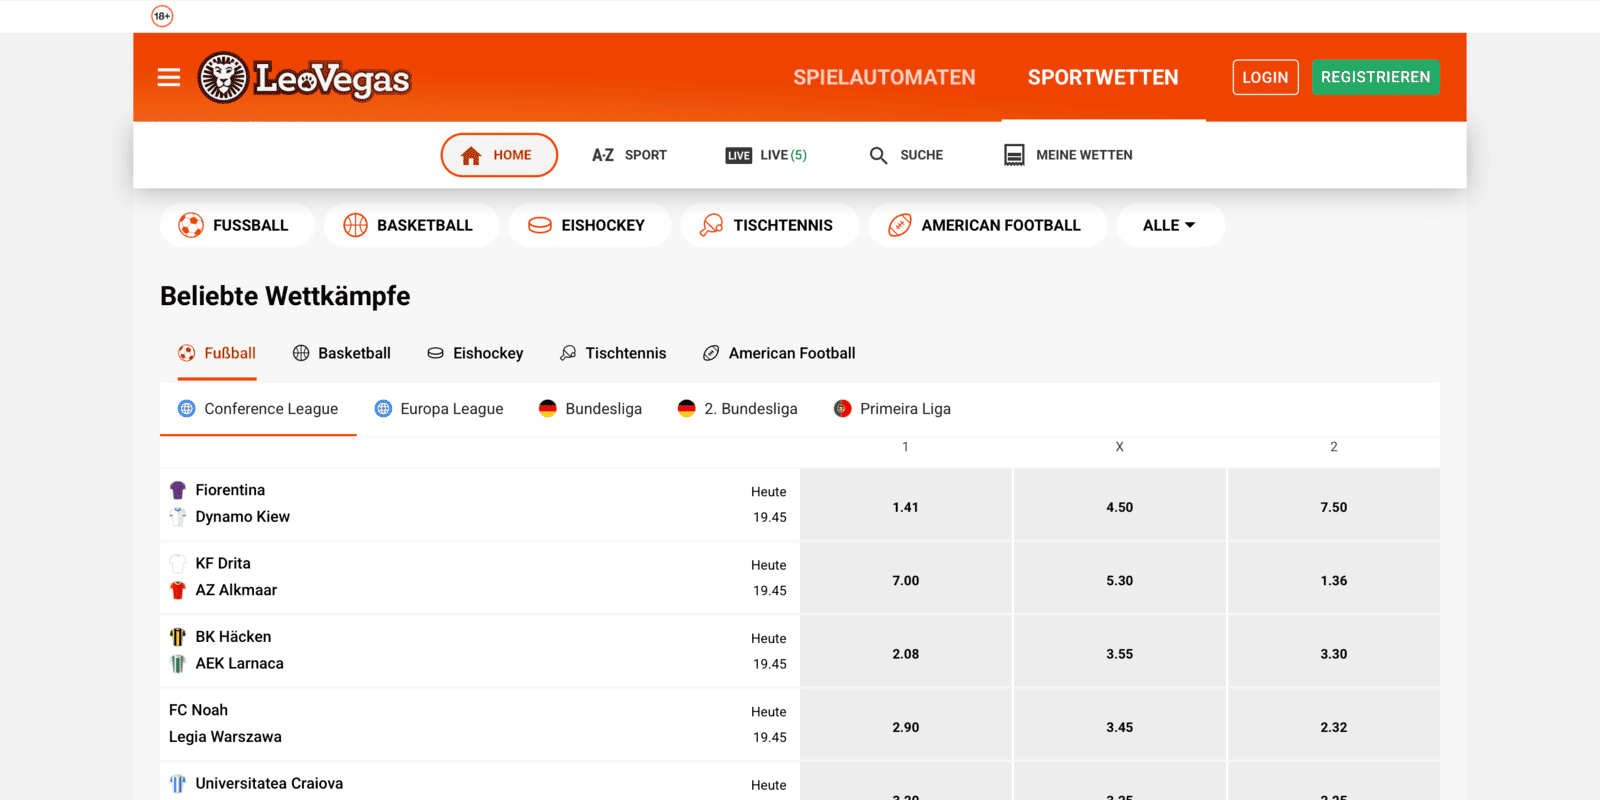This screenshot has width=1600, height=800.
Task: Expand the ALLE sports dropdown
Action: coord(1170,225)
